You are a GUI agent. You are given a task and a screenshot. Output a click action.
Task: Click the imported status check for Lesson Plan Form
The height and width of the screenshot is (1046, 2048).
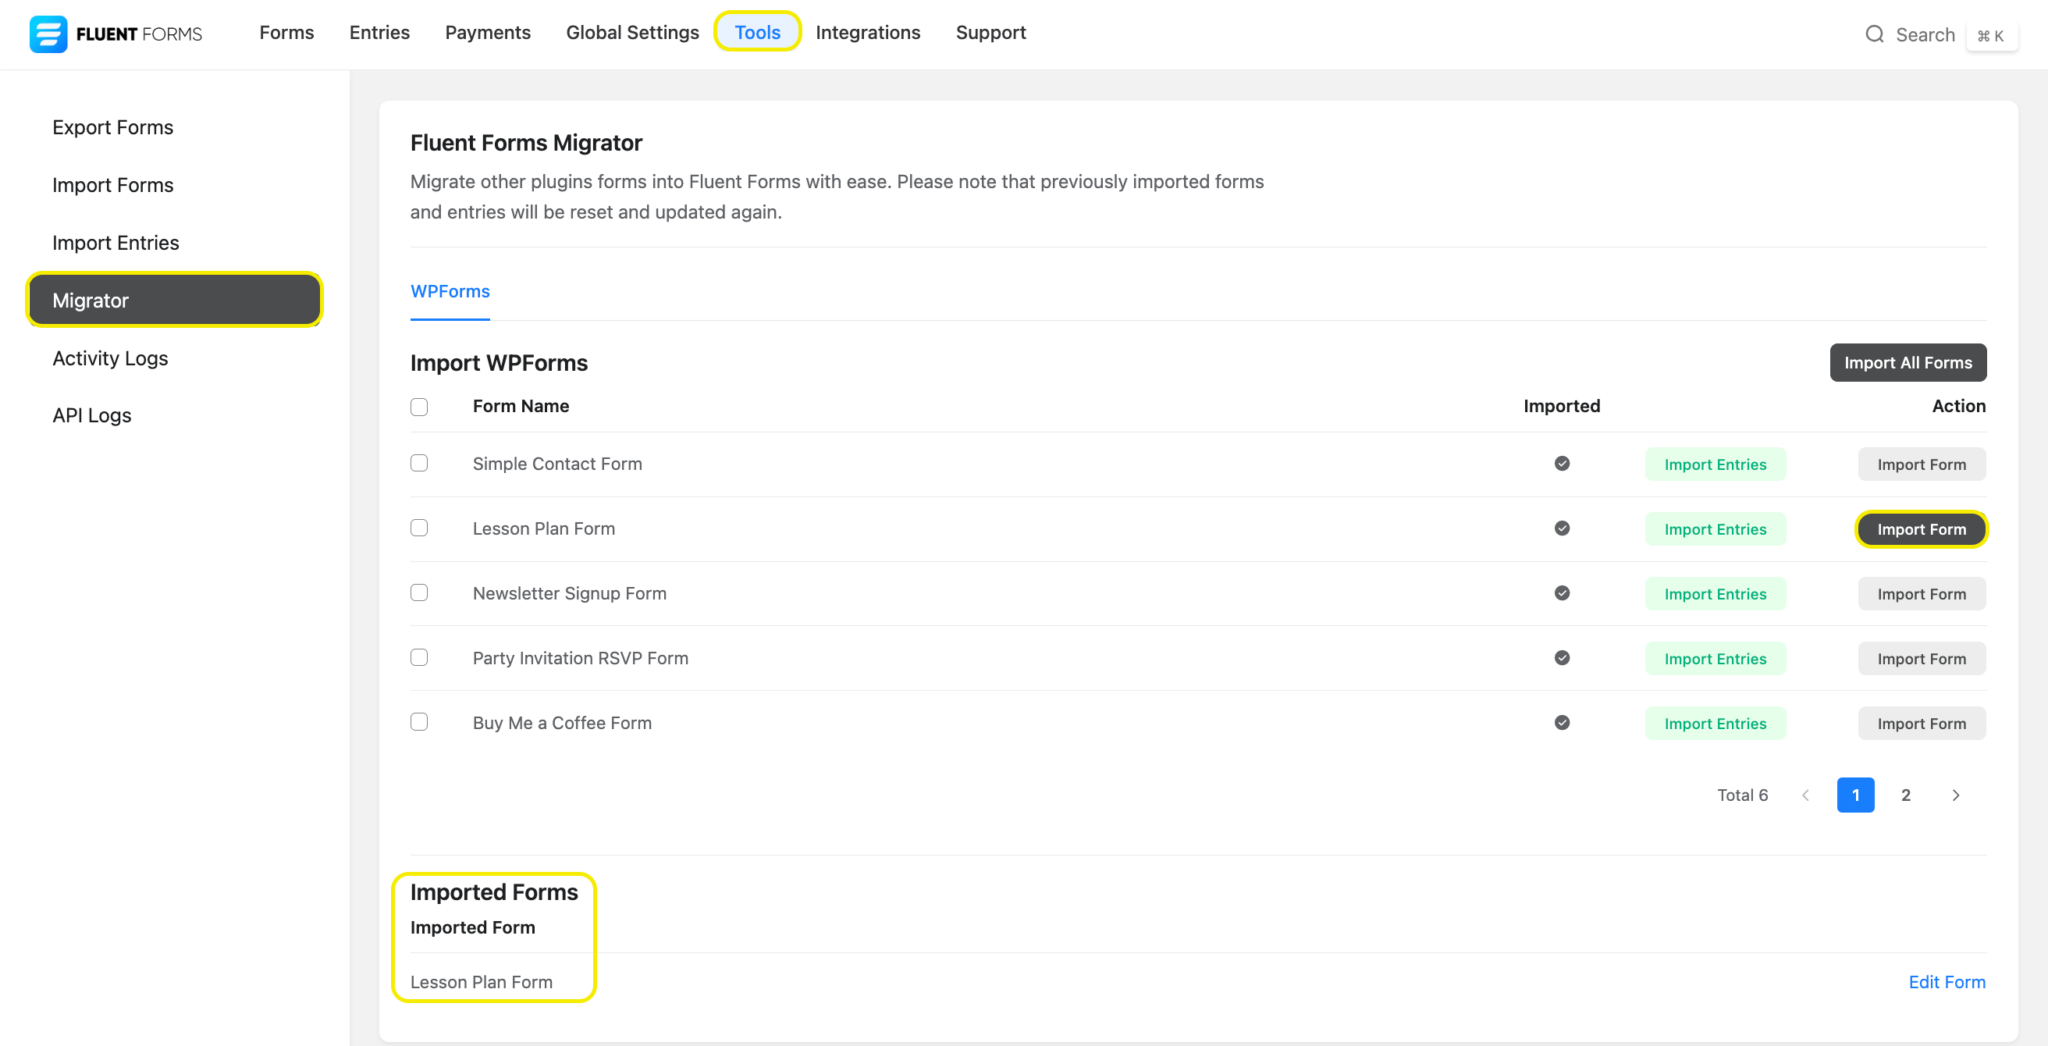[x=1561, y=528]
